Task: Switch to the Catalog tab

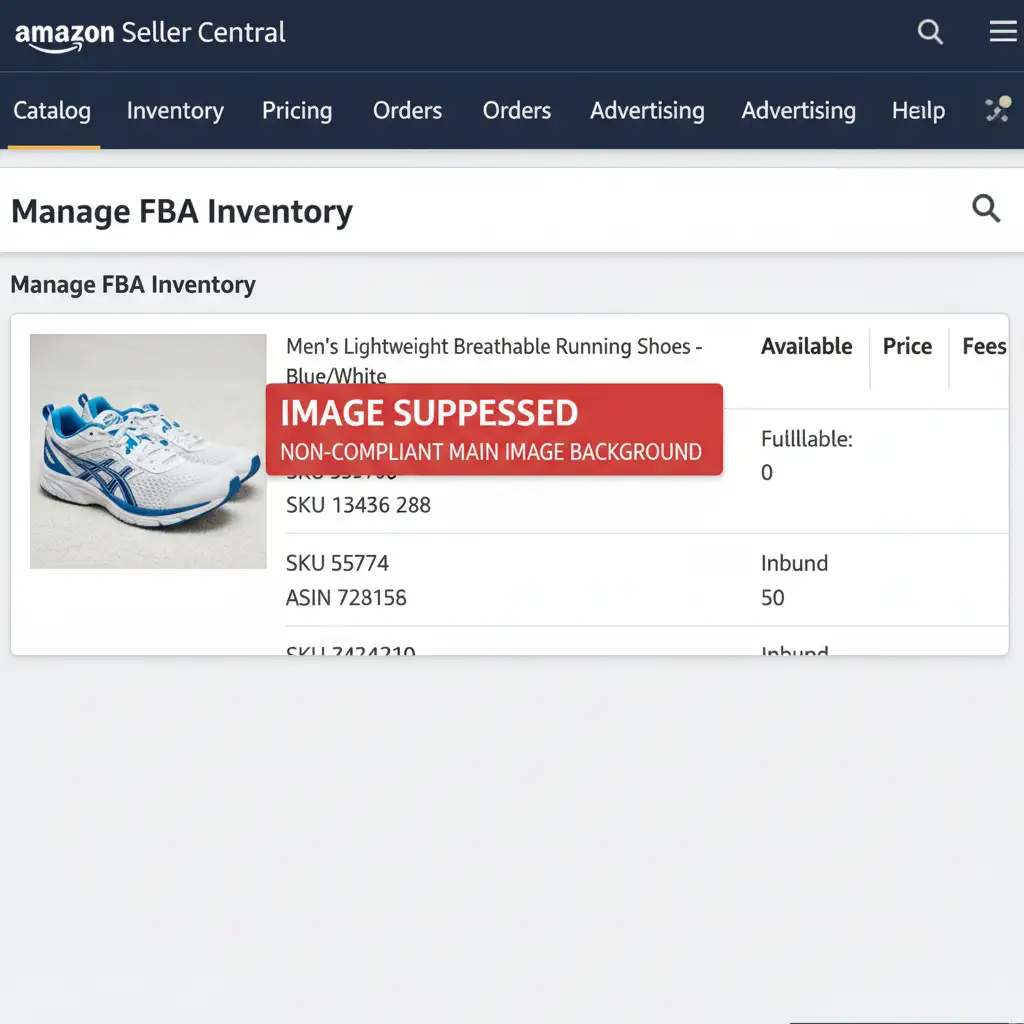Action: pyautogui.click(x=52, y=111)
